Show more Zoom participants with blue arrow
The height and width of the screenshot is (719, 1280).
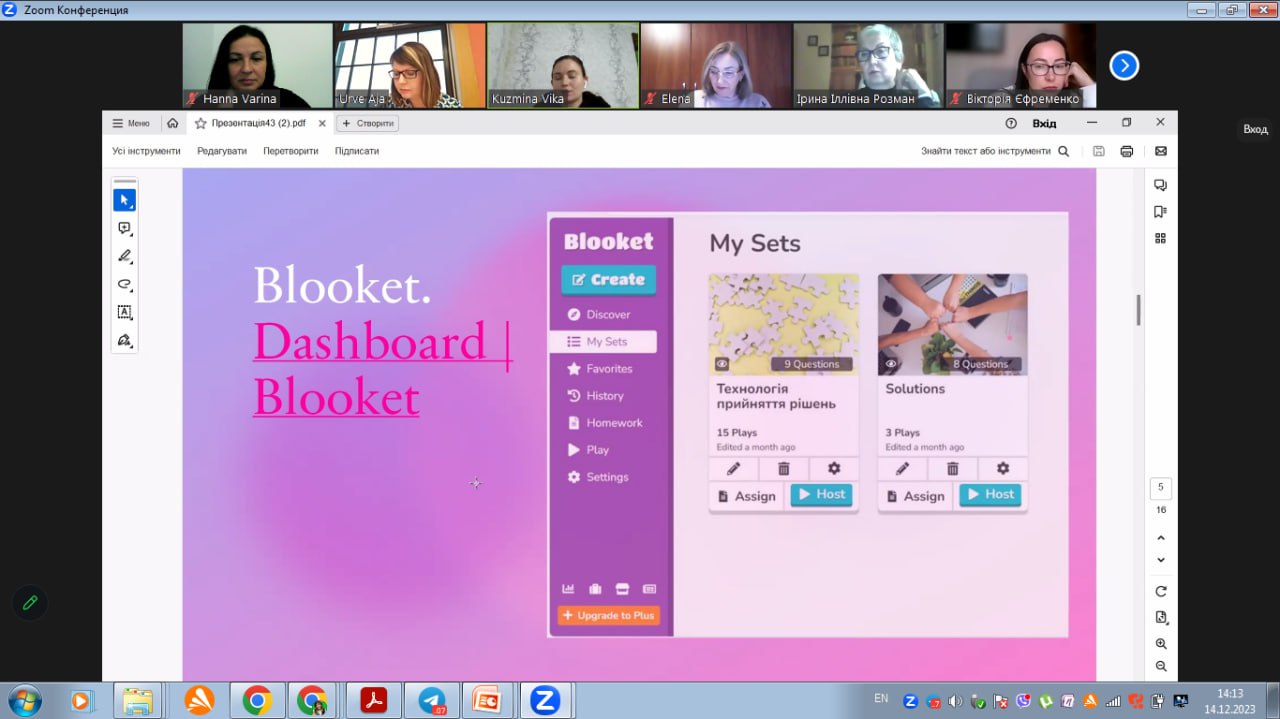pos(1124,65)
